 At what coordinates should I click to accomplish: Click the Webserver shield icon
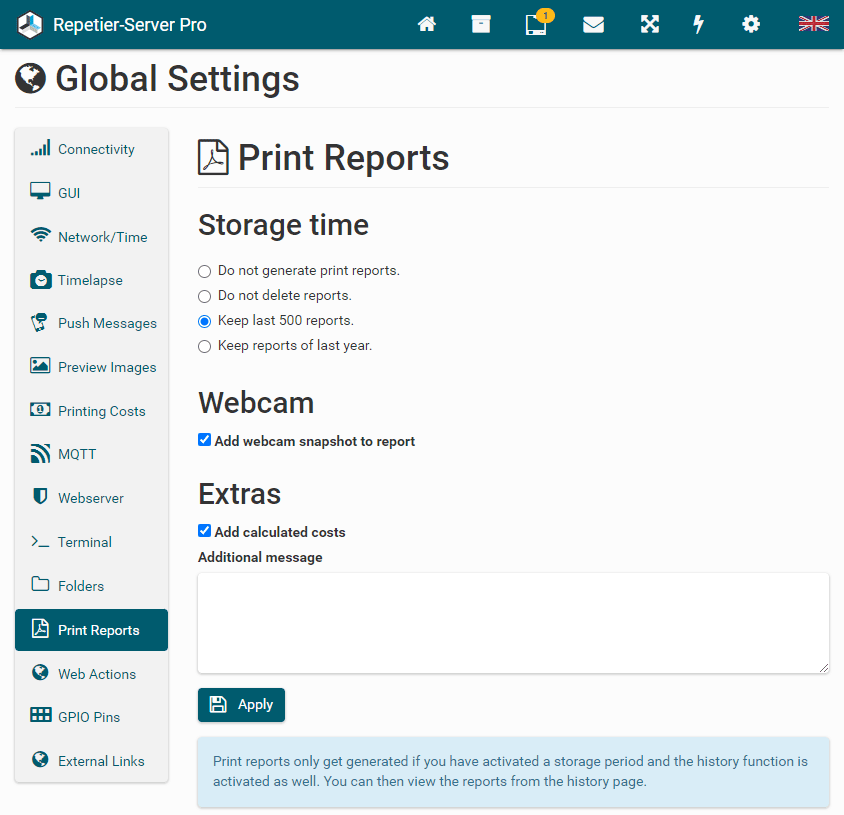[x=40, y=497]
